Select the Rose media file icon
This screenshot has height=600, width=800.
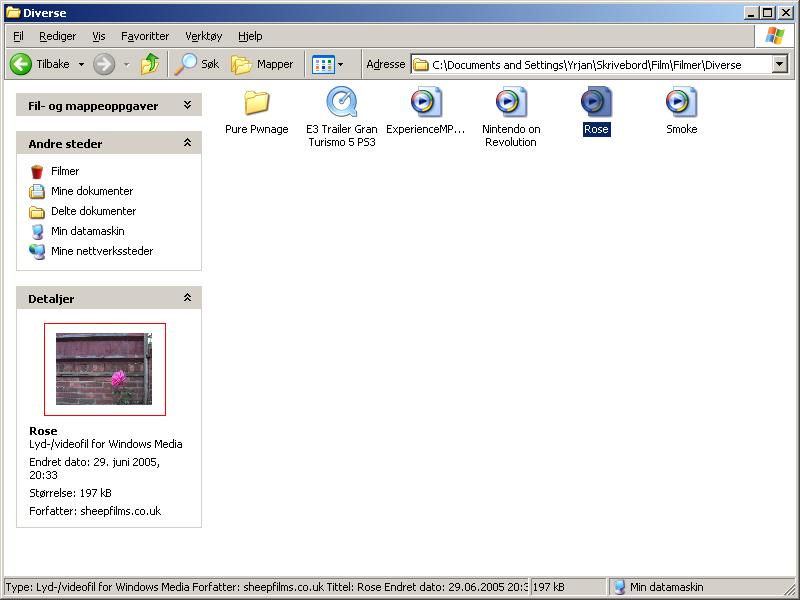click(596, 101)
